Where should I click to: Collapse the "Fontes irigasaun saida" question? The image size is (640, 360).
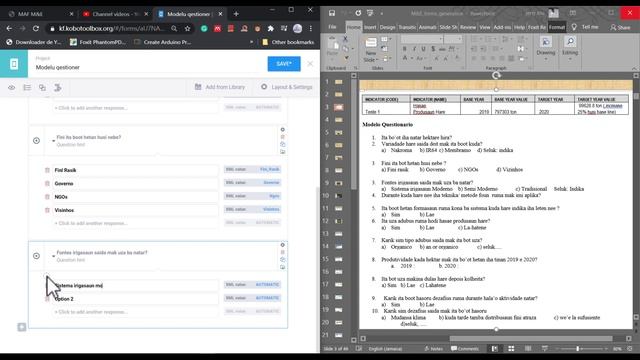[x=53, y=256]
